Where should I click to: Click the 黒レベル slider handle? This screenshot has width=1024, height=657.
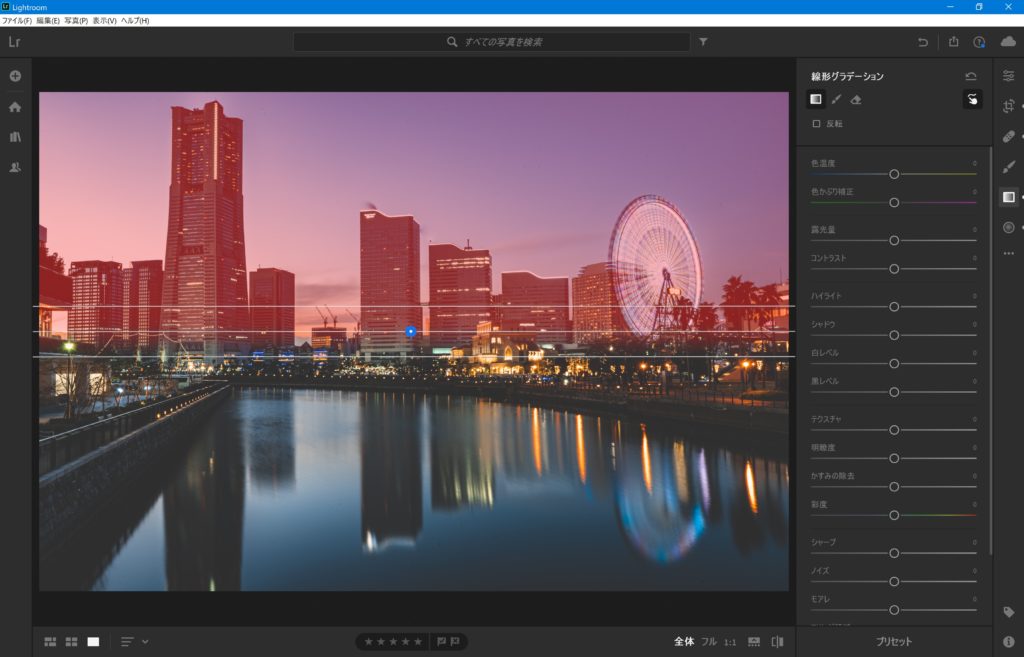[x=894, y=393]
